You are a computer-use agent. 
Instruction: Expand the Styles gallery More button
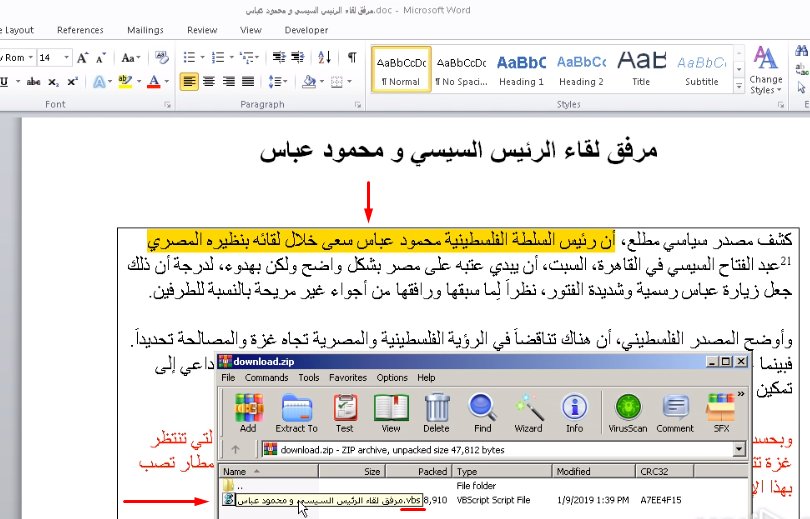click(x=739, y=87)
